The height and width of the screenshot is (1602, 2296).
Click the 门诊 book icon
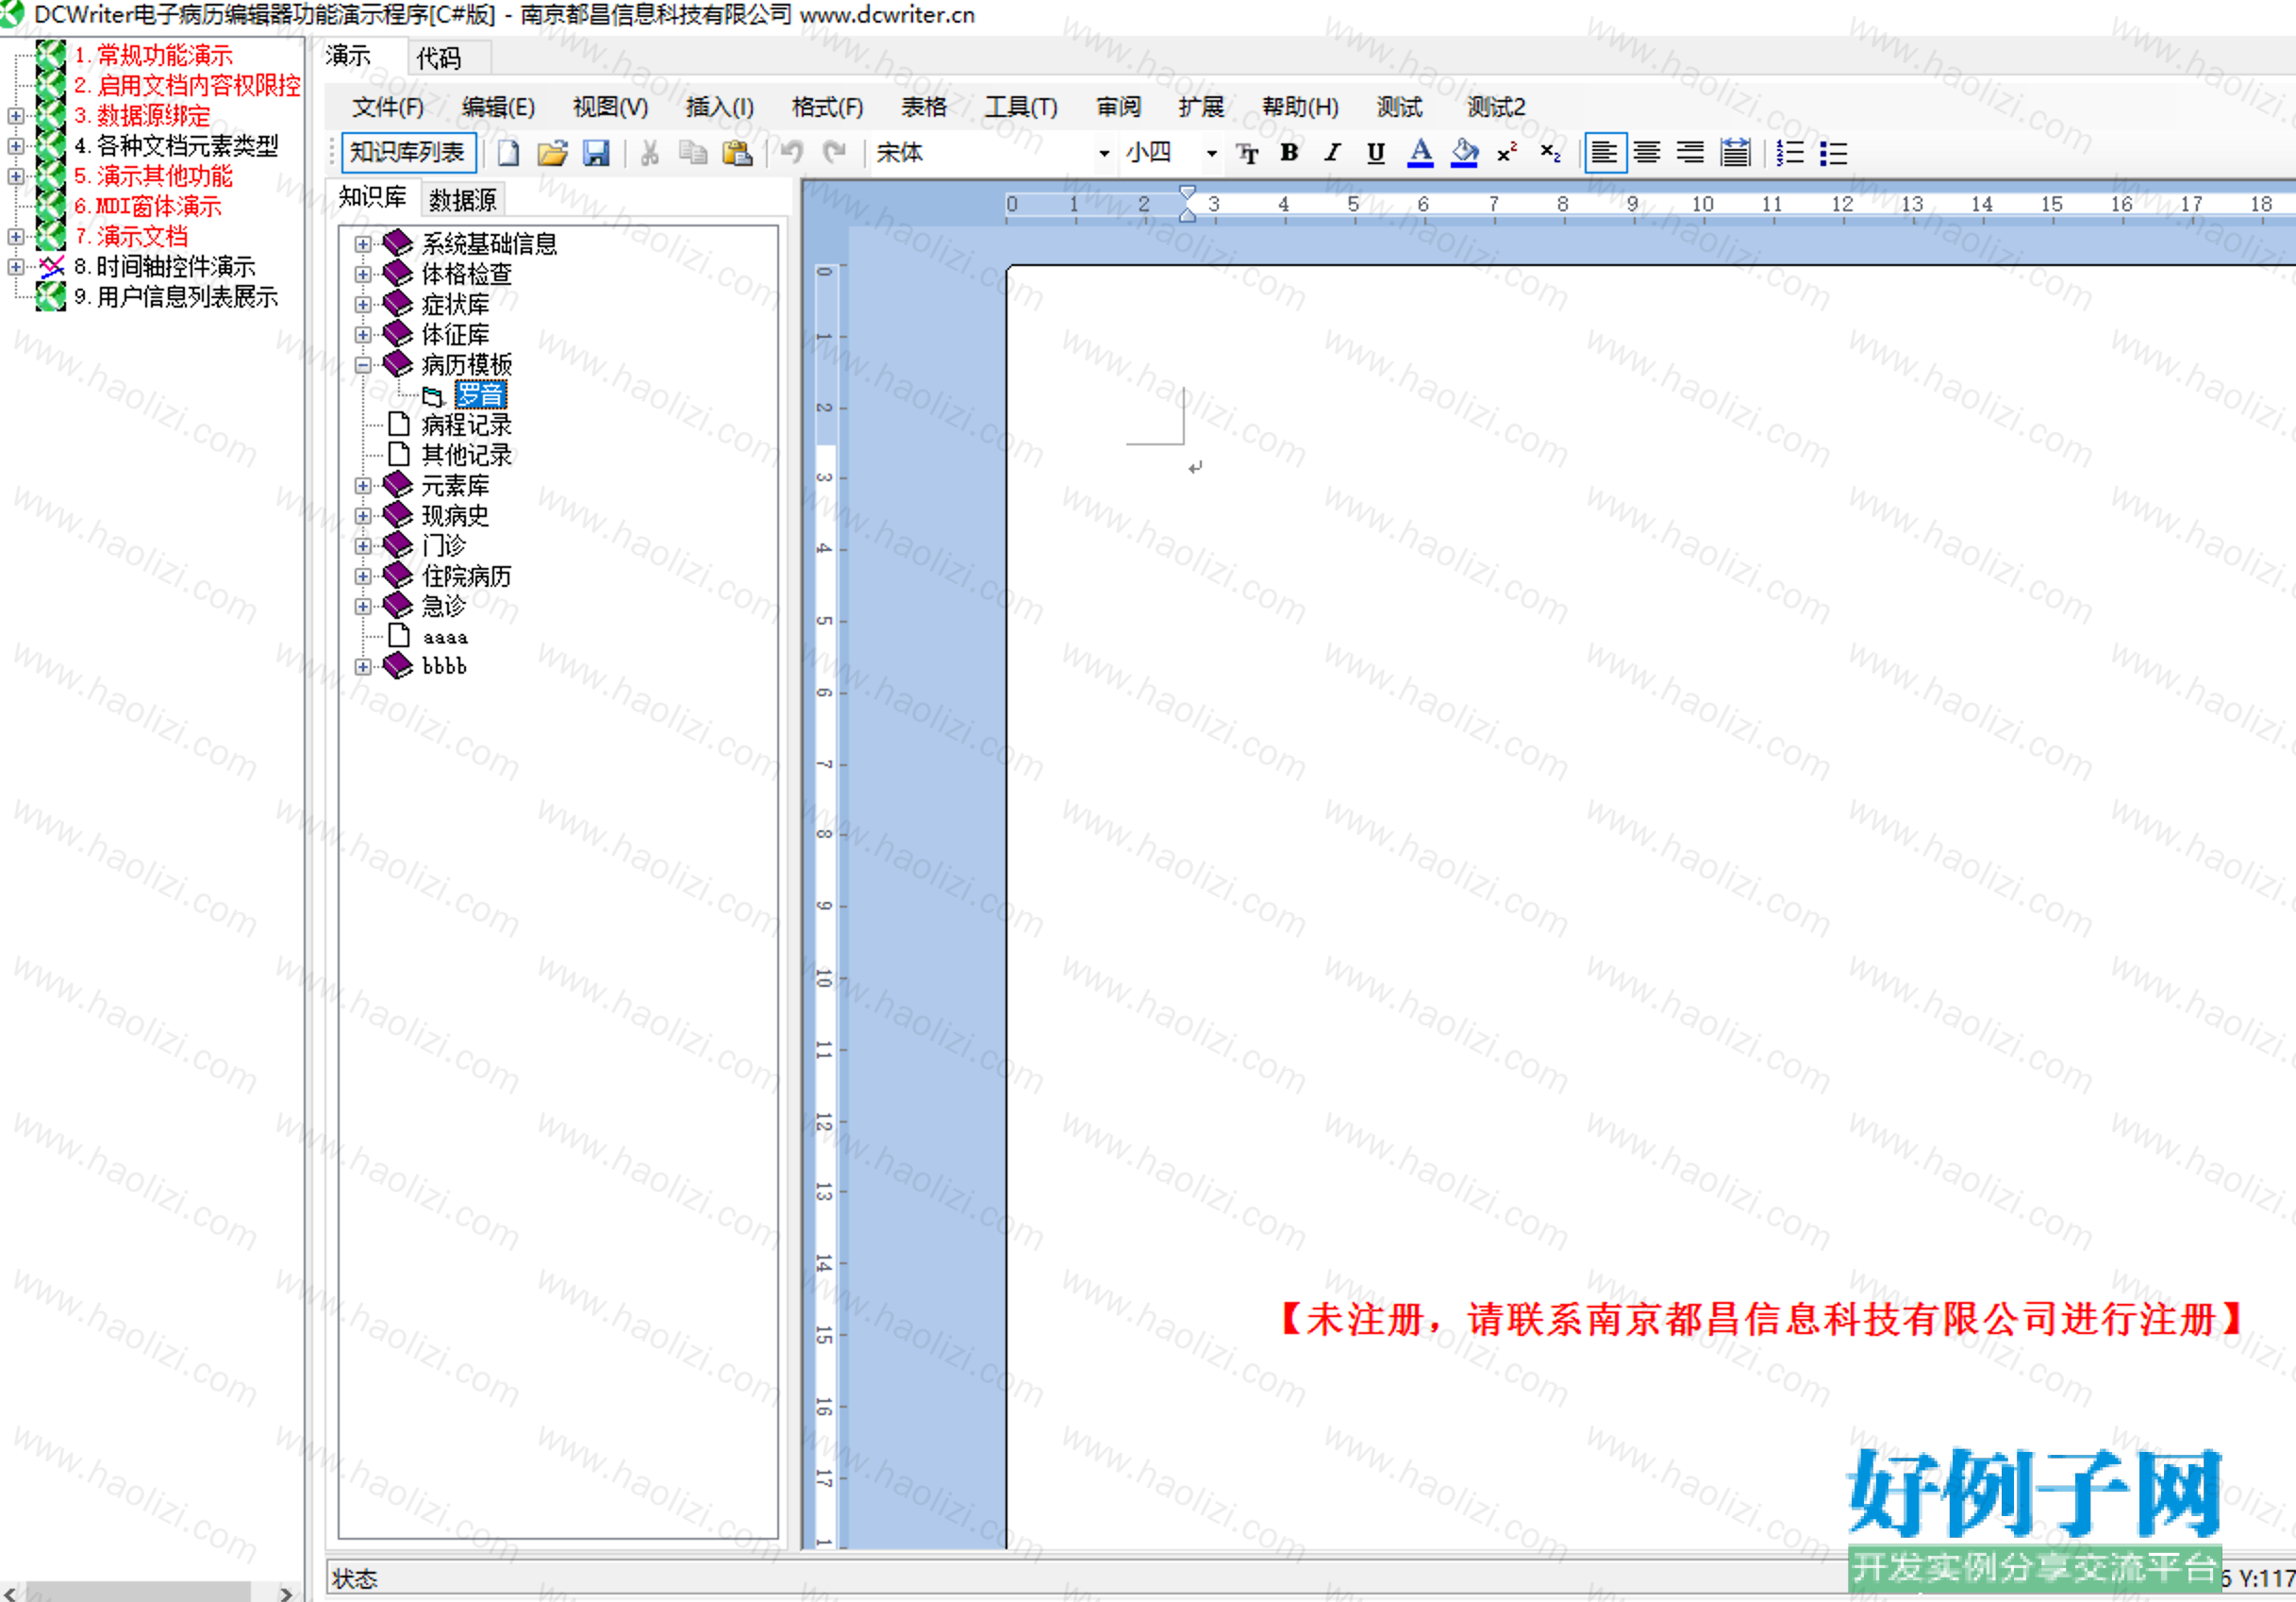(398, 545)
